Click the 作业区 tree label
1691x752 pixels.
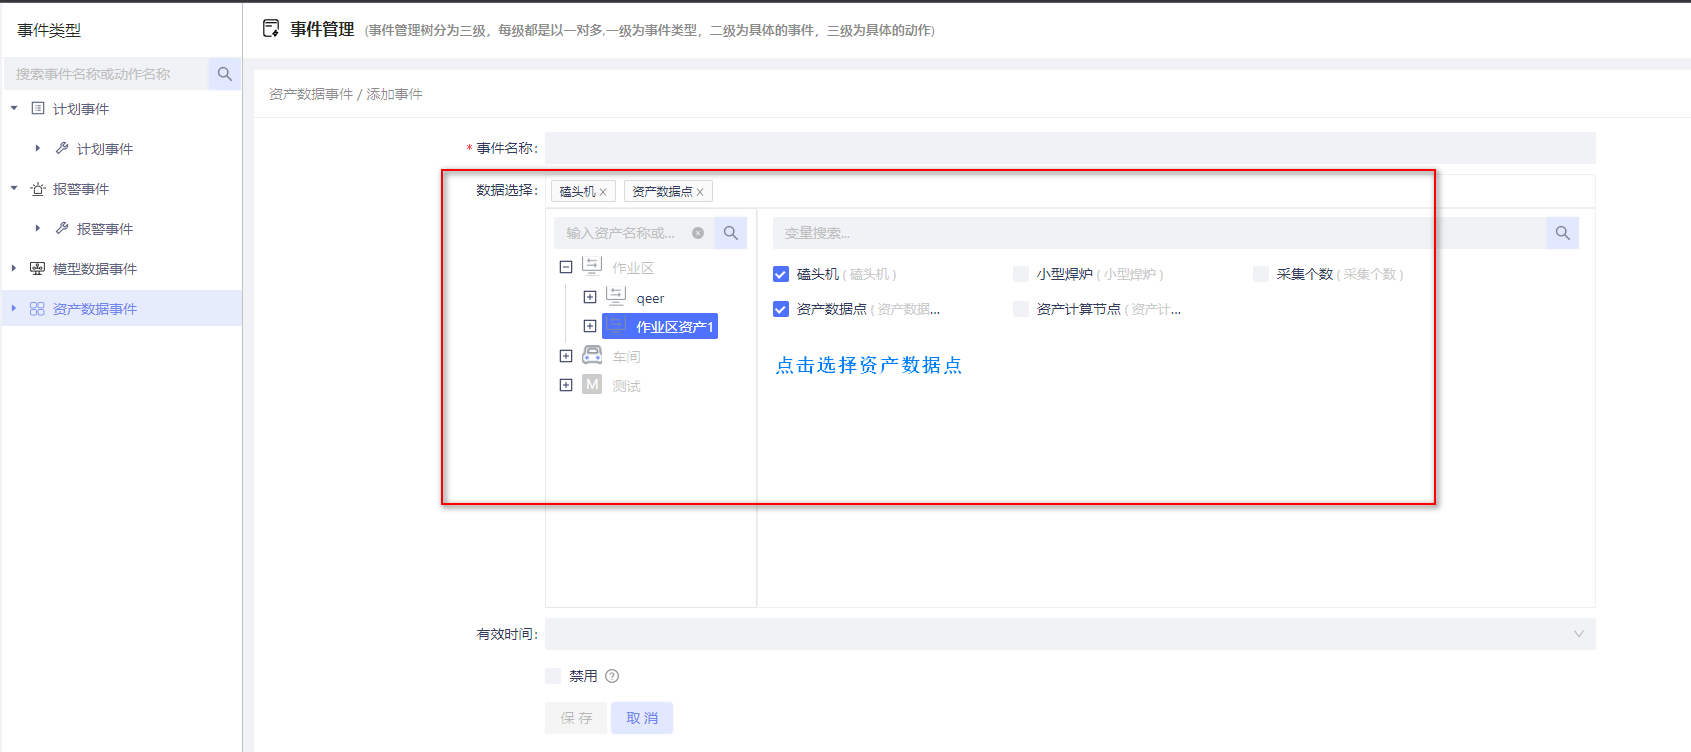pyautogui.click(x=633, y=268)
